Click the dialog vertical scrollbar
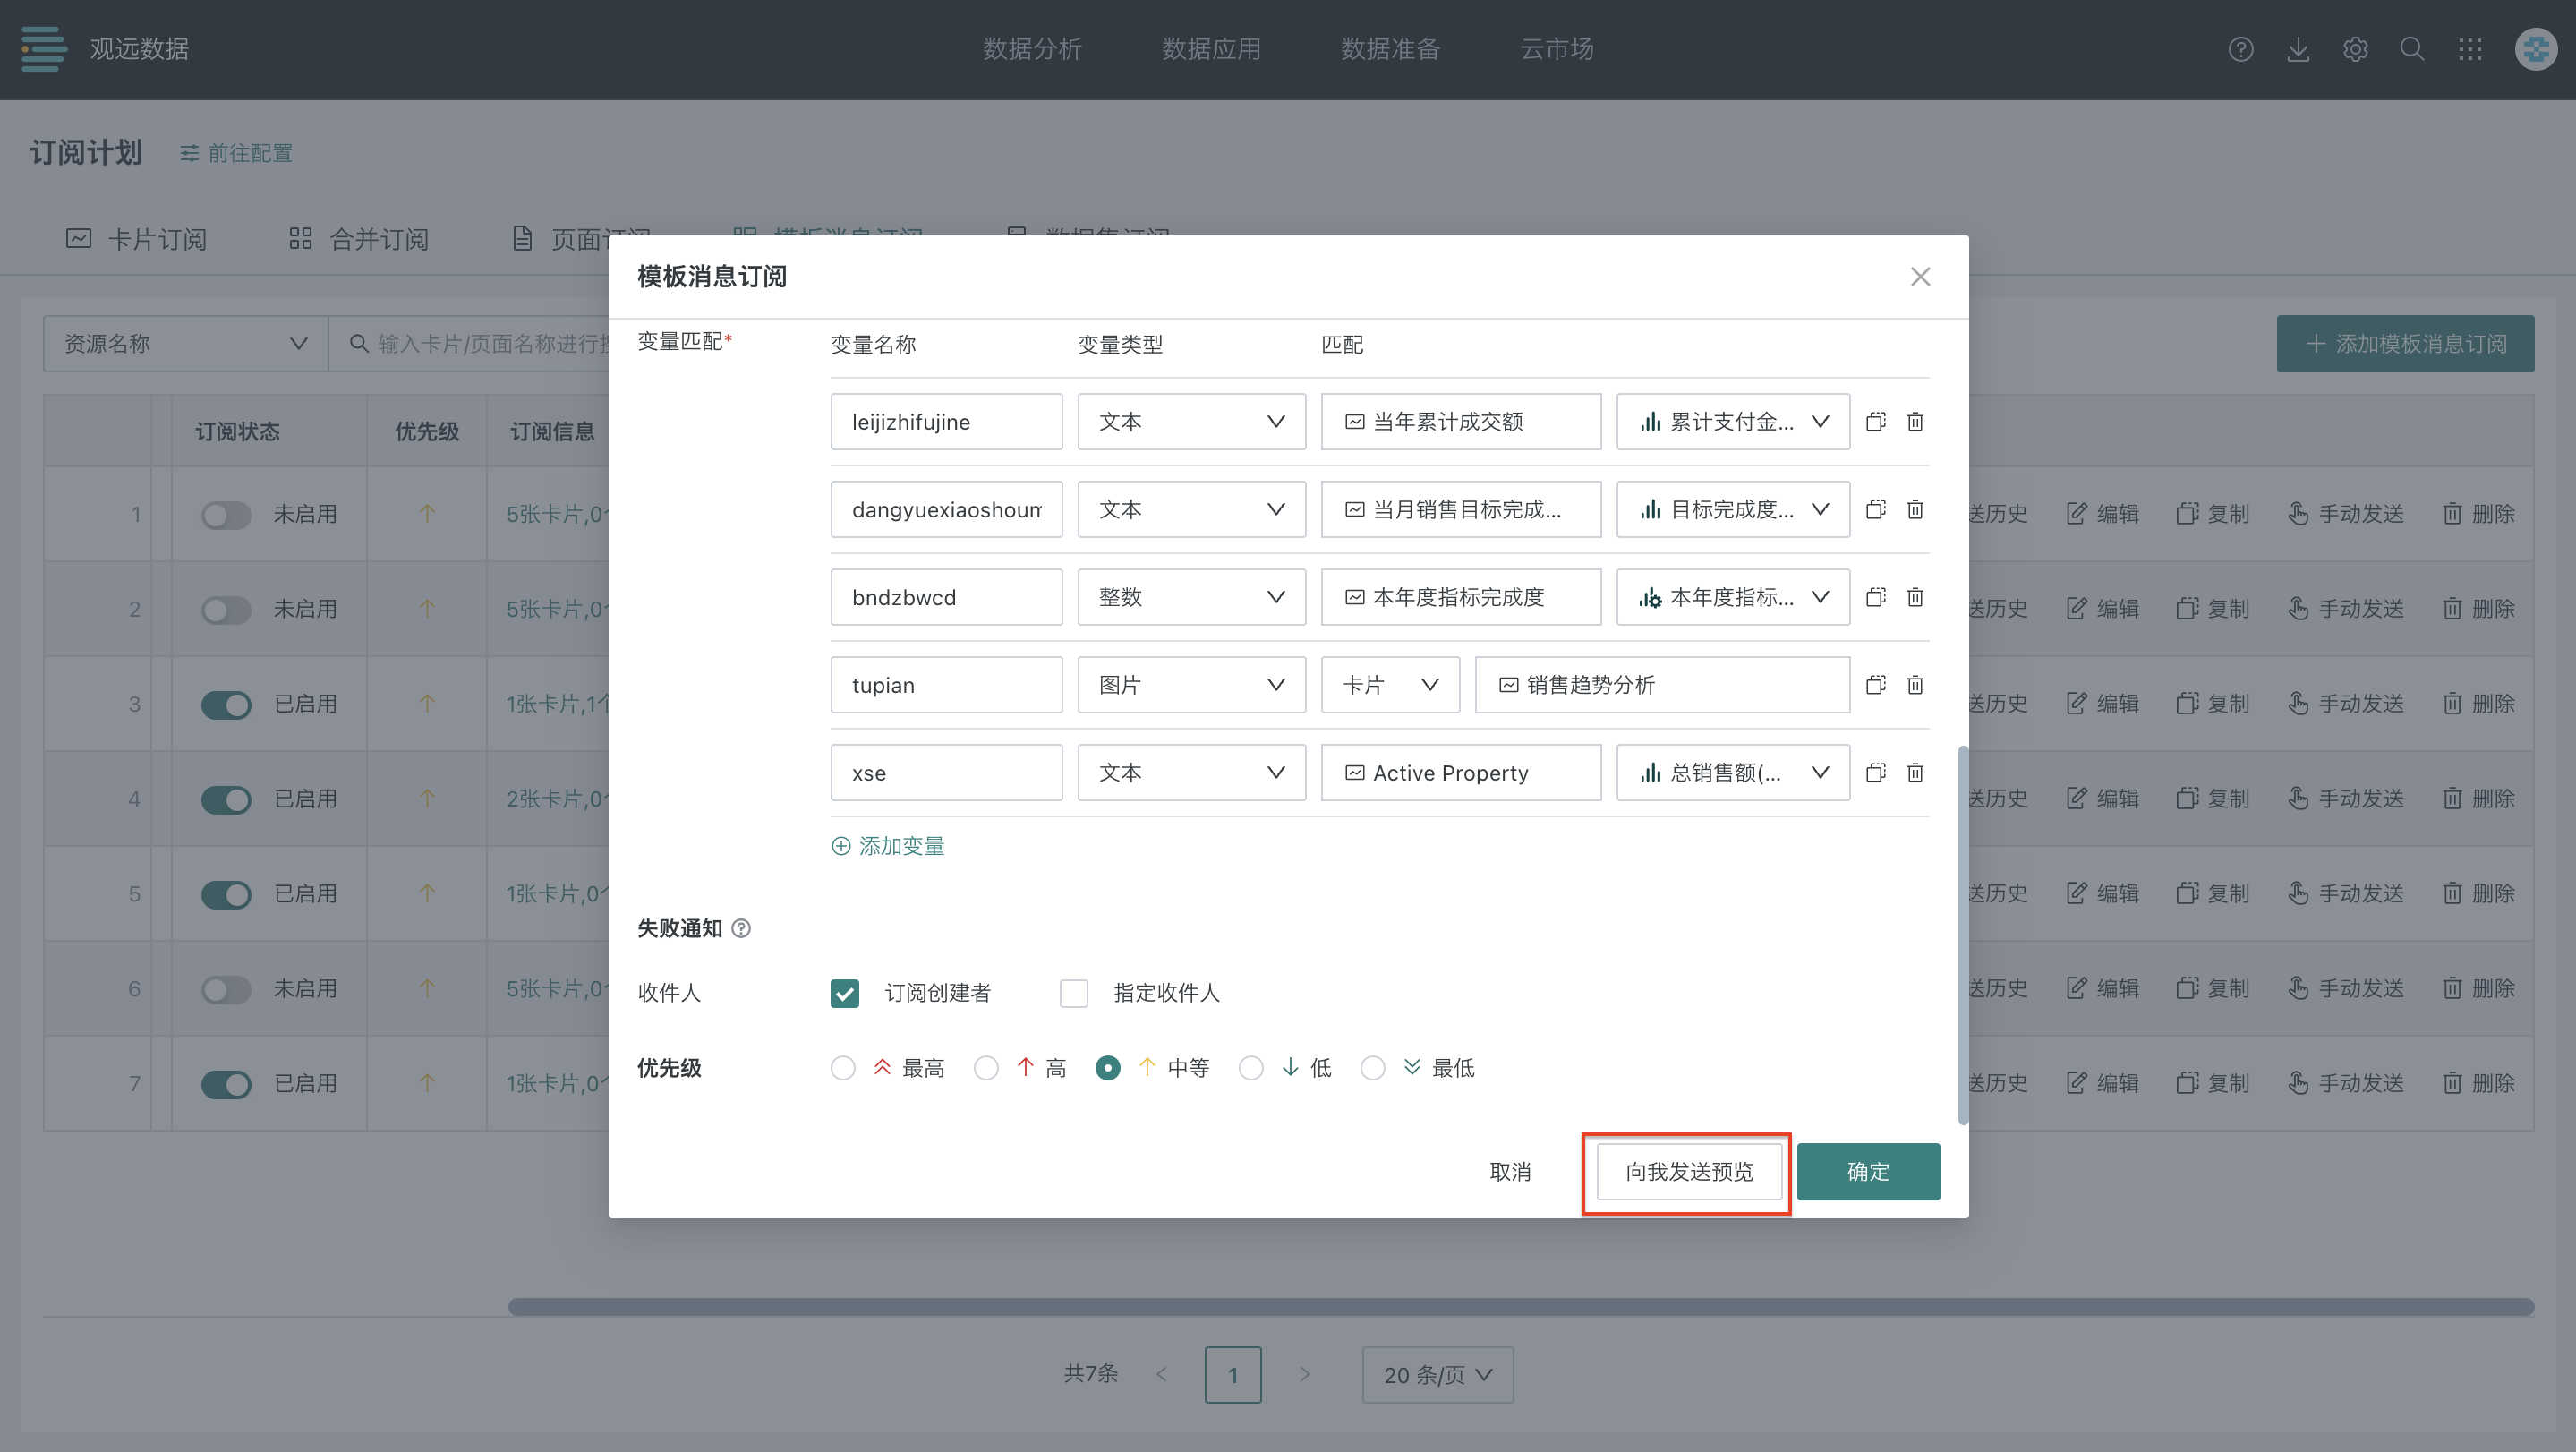Screen dimensions: 2576x1452 1962,935
